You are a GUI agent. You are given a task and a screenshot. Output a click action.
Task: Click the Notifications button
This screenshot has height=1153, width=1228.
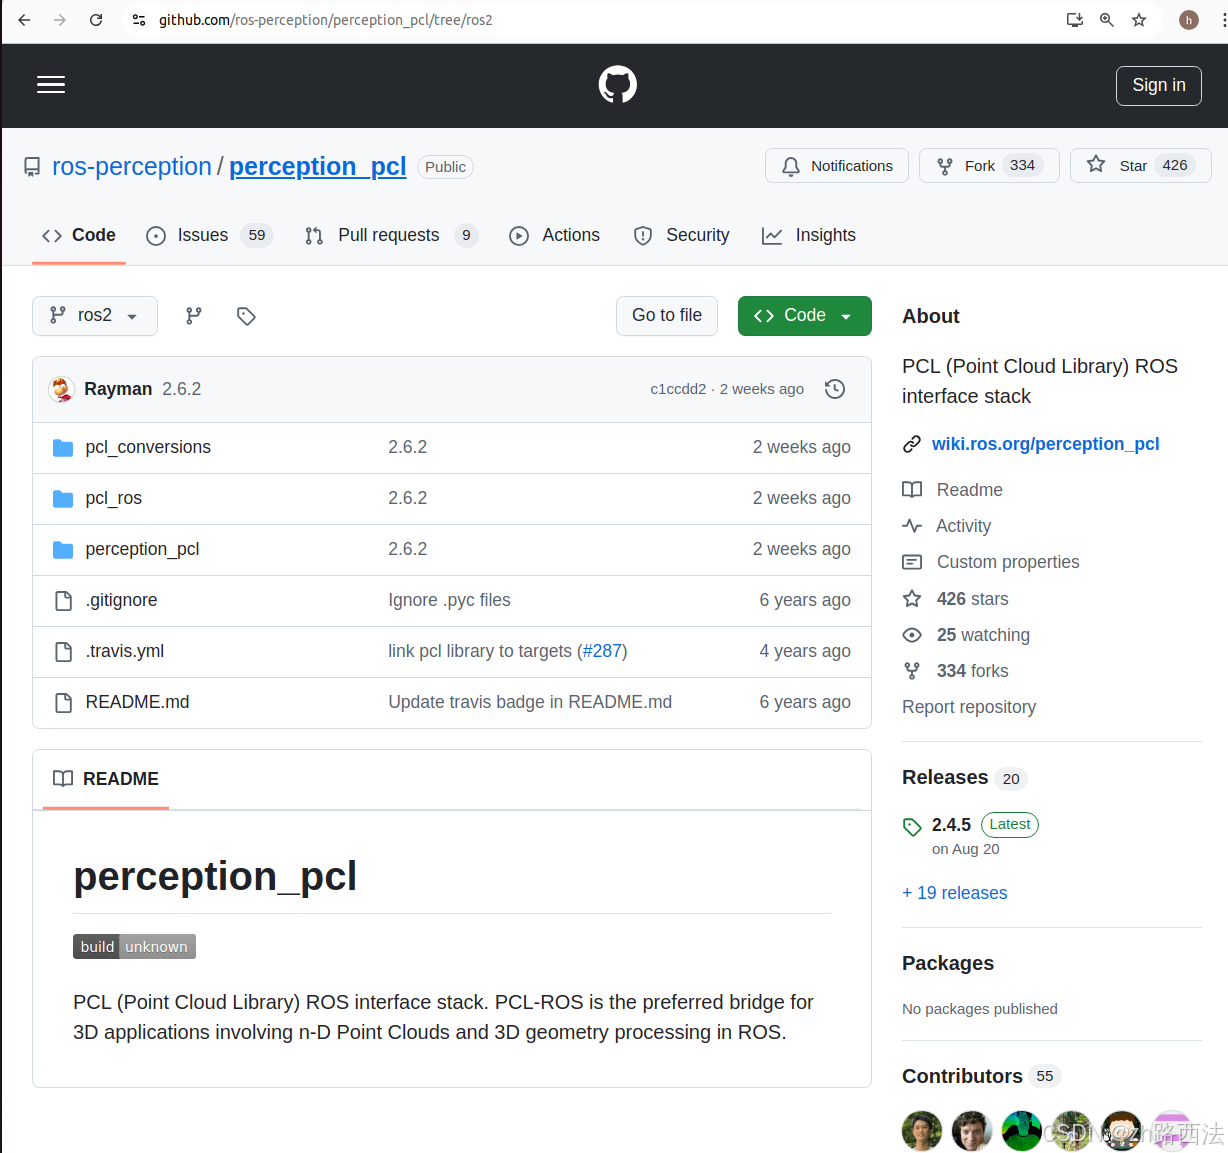(x=837, y=166)
